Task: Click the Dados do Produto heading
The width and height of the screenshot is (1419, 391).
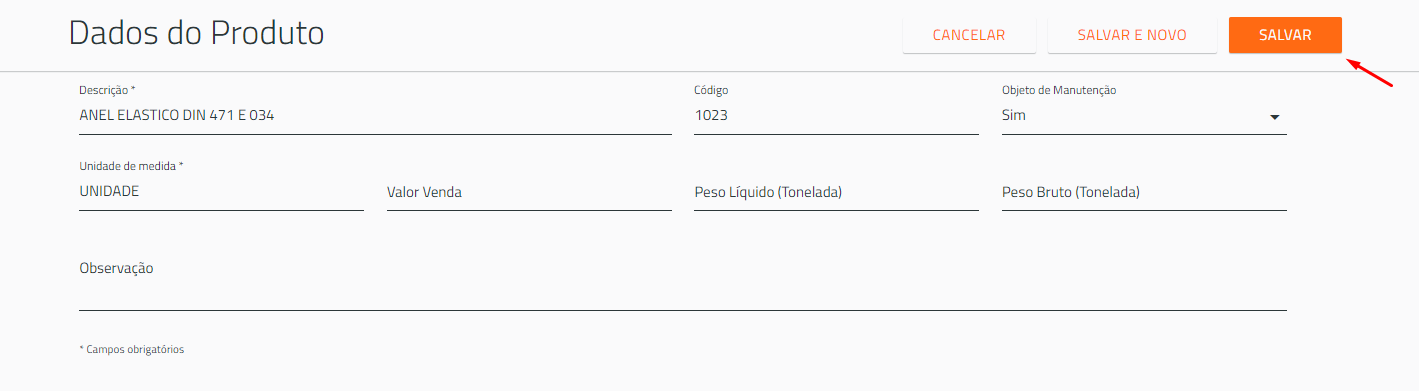Action: pos(196,33)
